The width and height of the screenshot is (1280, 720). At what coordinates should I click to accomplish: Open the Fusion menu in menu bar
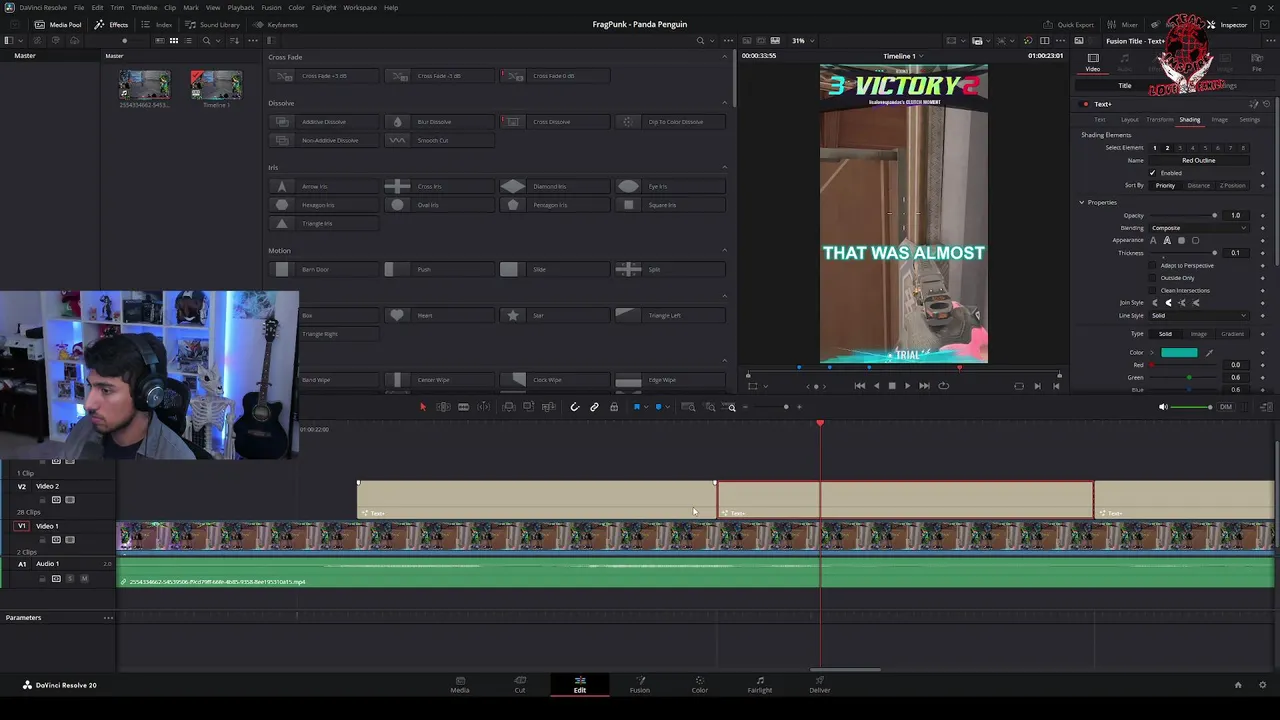271,7
